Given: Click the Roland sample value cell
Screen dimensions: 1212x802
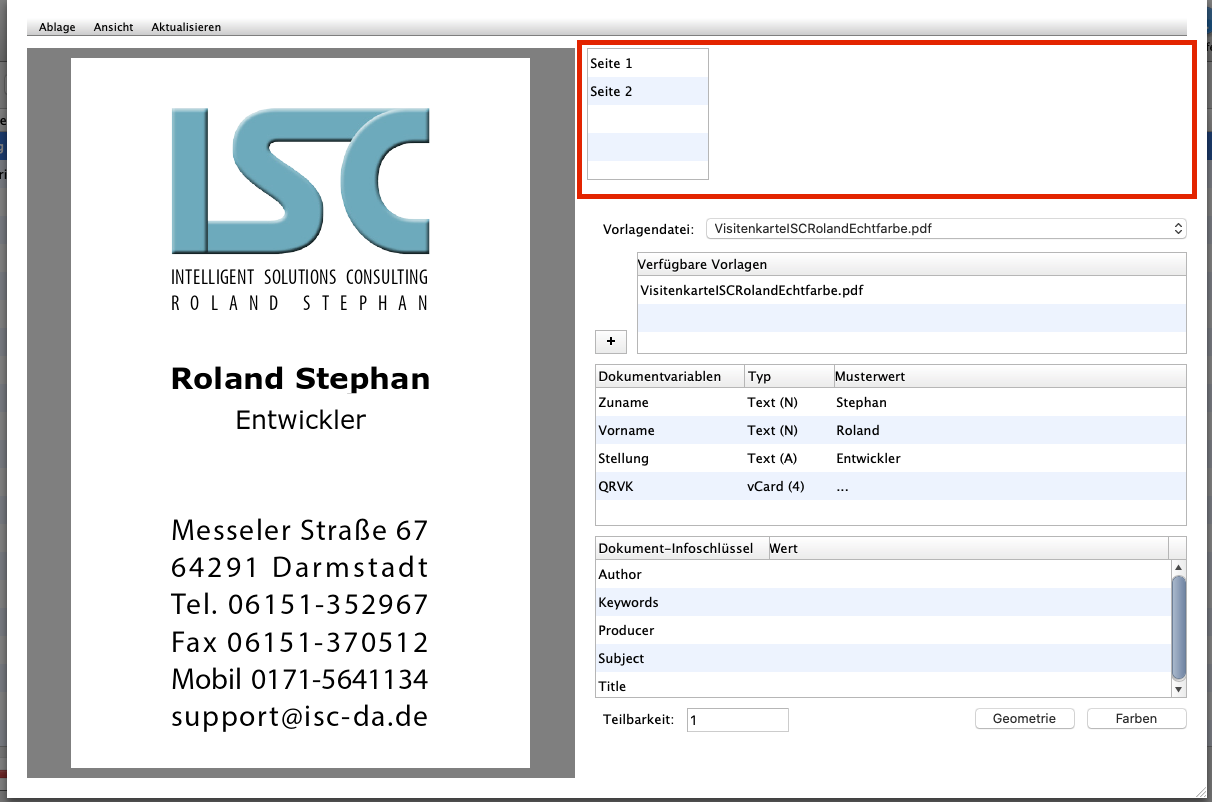Looking at the screenshot, I should [x=858, y=430].
